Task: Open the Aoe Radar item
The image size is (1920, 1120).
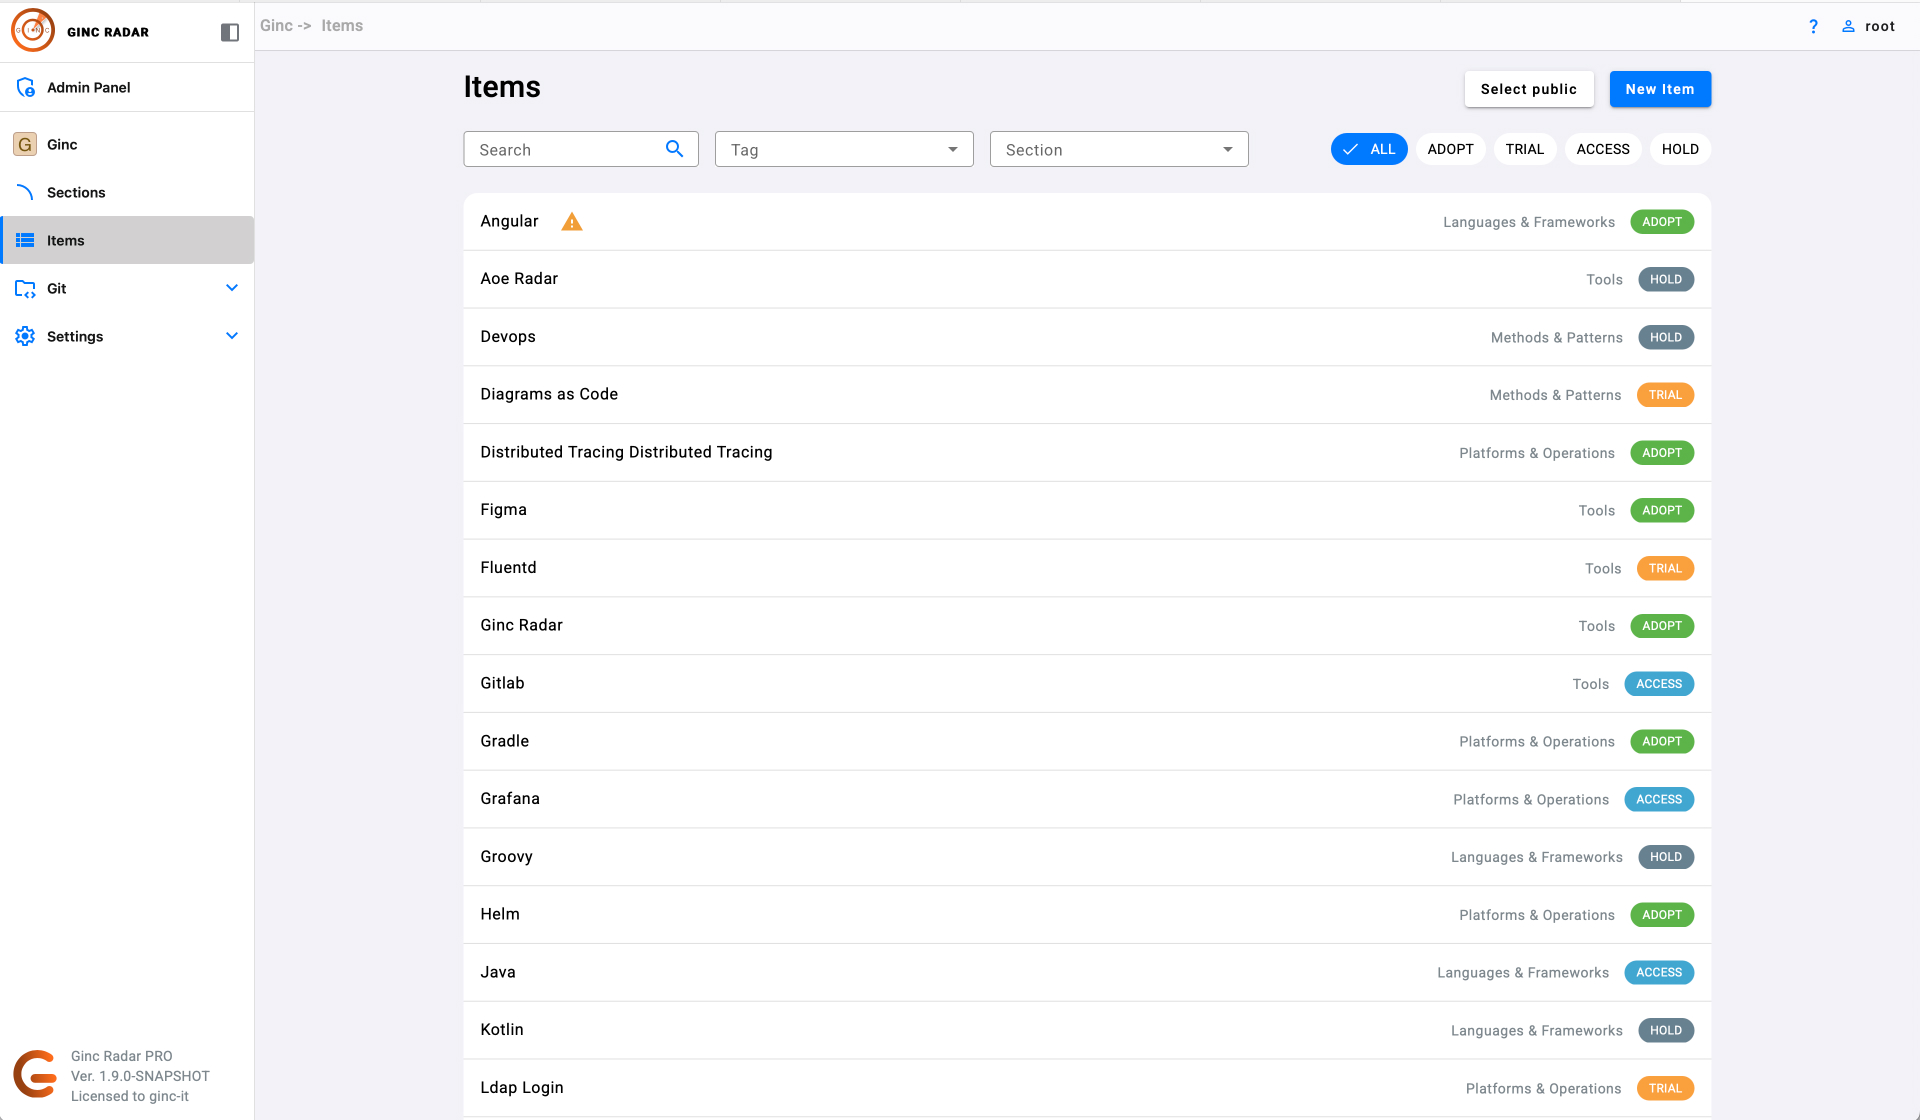Action: (x=1087, y=279)
